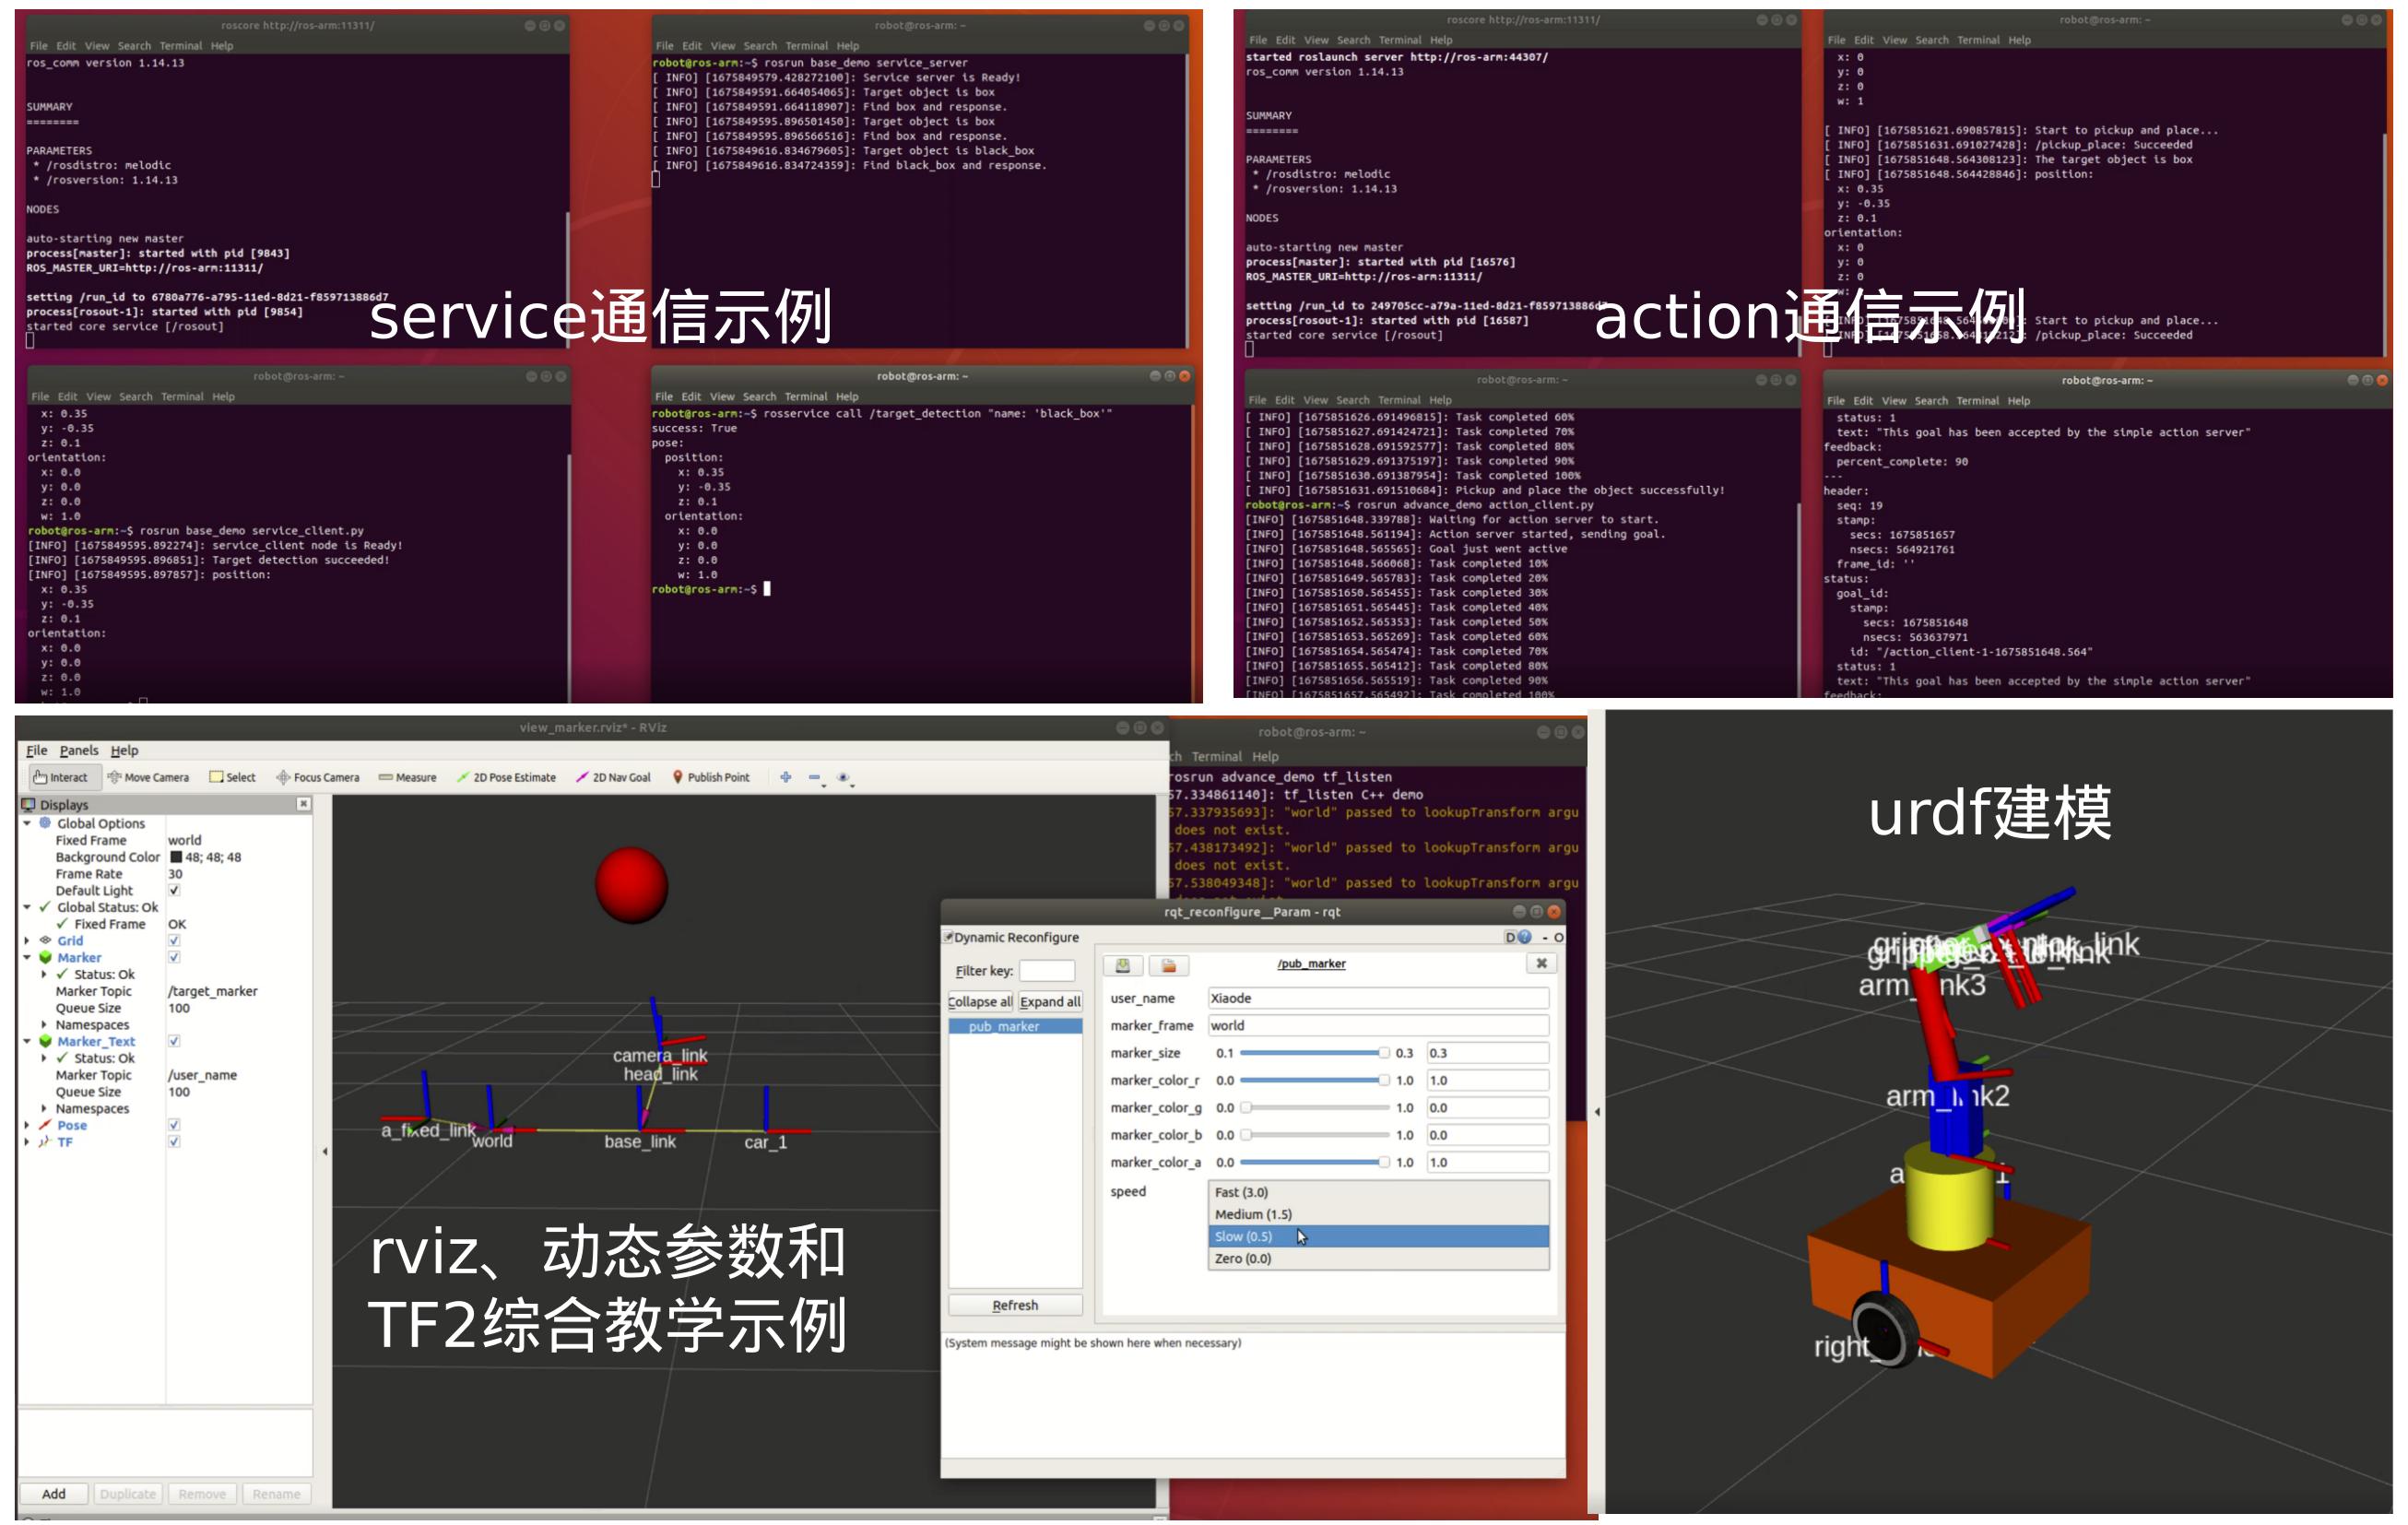This screenshot has height=1525, width=2408.
Task: Open the RViz File menu
Action: [36, 750]
